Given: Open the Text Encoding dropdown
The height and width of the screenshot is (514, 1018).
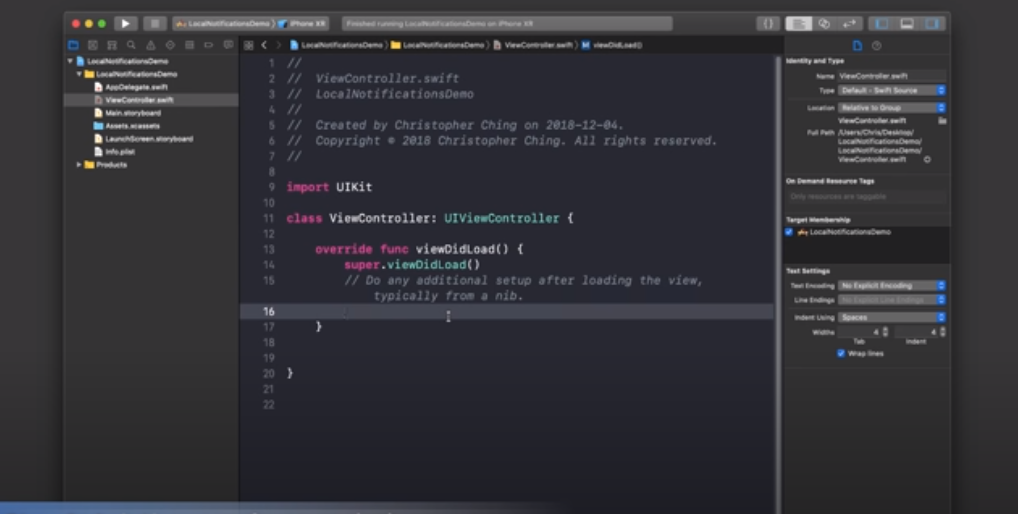Looking at the screenshot, I should coord(891,286).
